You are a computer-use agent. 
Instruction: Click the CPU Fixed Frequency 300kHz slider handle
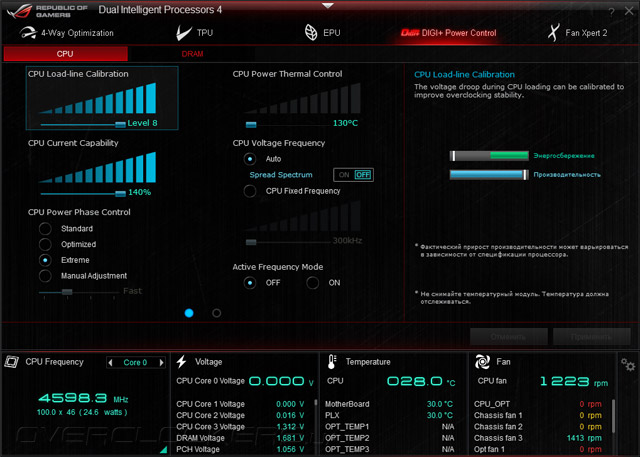[x=251, y=242]
